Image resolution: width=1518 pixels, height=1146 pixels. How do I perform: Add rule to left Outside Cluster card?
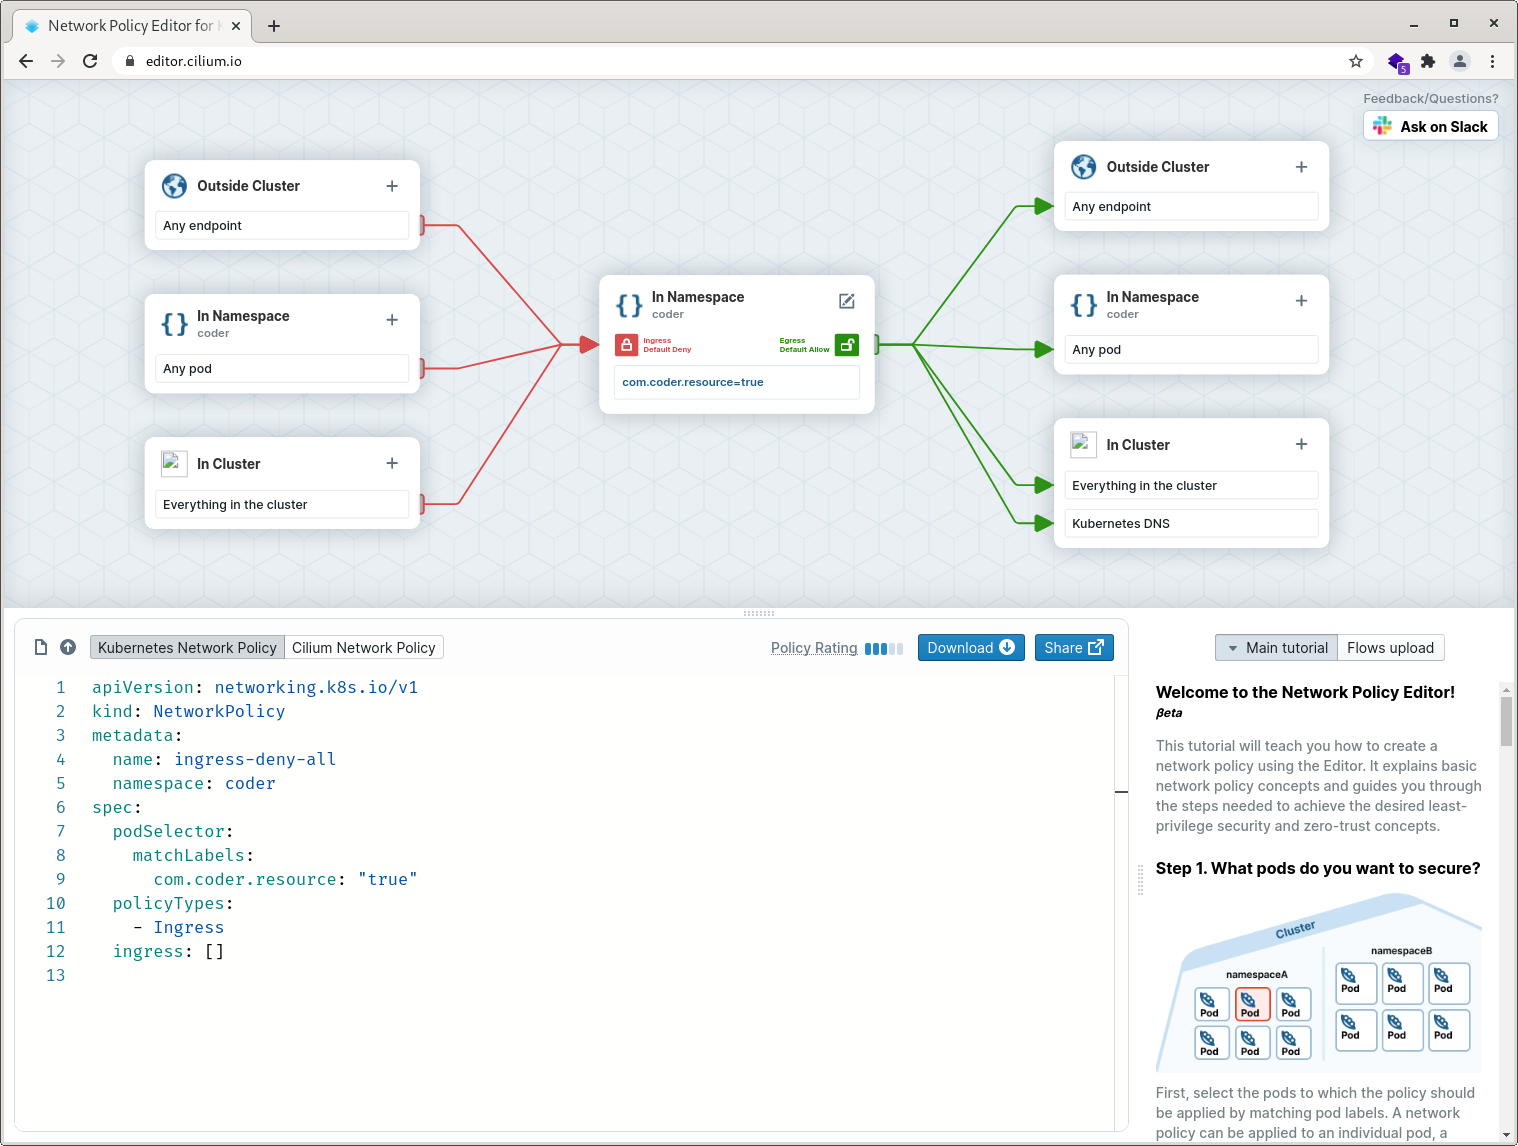pos(392,186)
